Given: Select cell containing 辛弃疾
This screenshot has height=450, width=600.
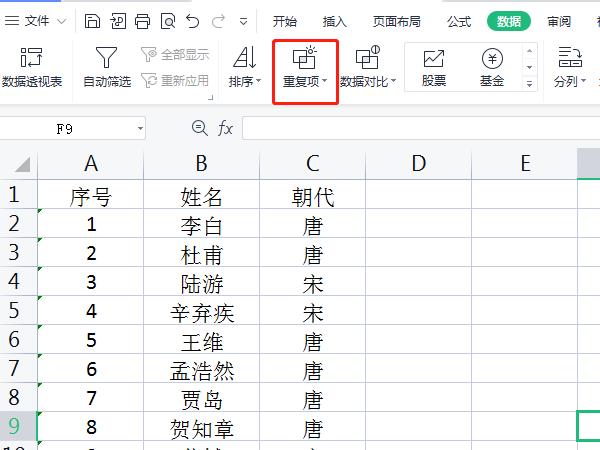Looking at the screenshot, I should pyautogui.click(x=202, y=313).
